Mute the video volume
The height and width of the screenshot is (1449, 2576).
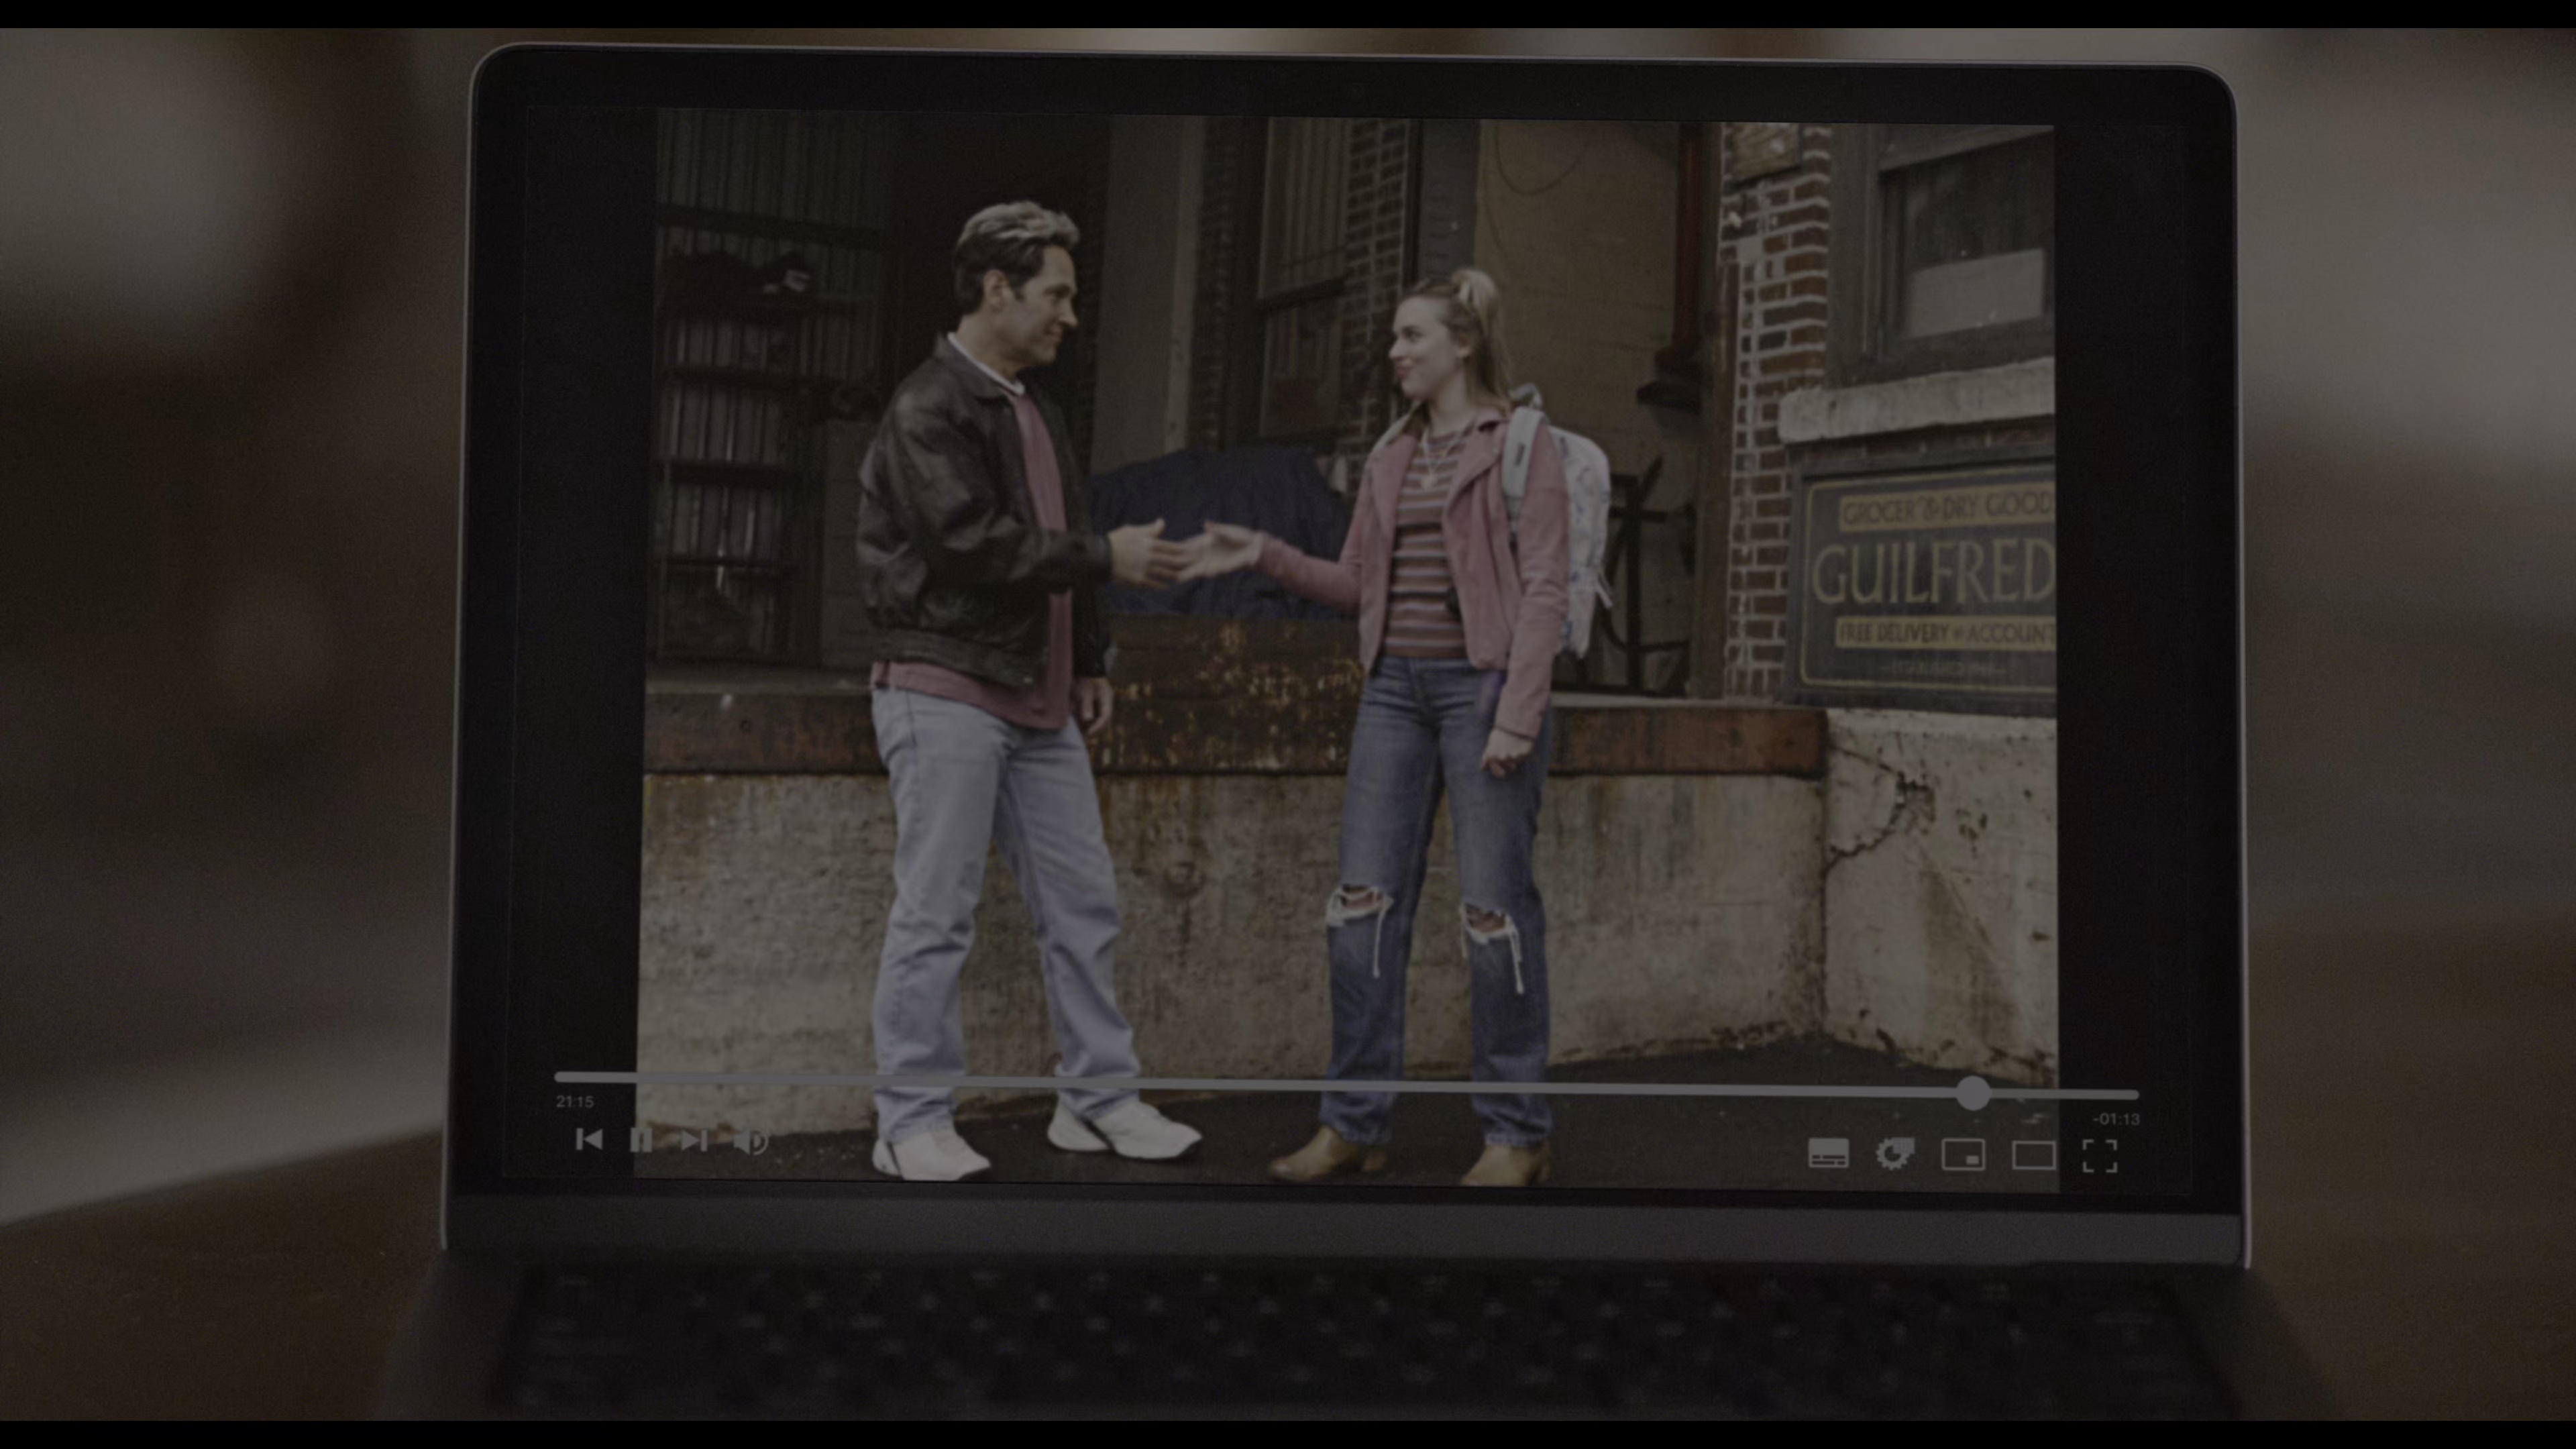[751, 1141]
